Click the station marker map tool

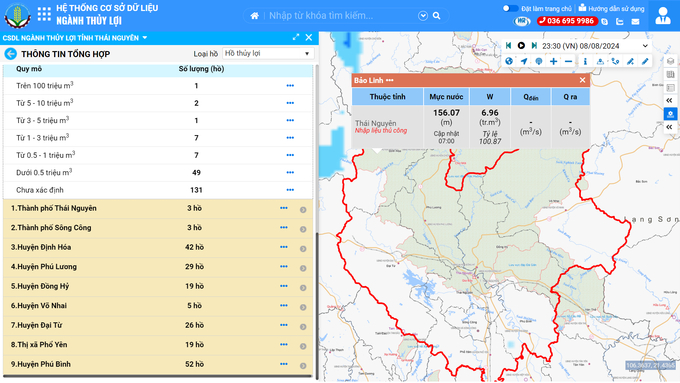point(600,62)
